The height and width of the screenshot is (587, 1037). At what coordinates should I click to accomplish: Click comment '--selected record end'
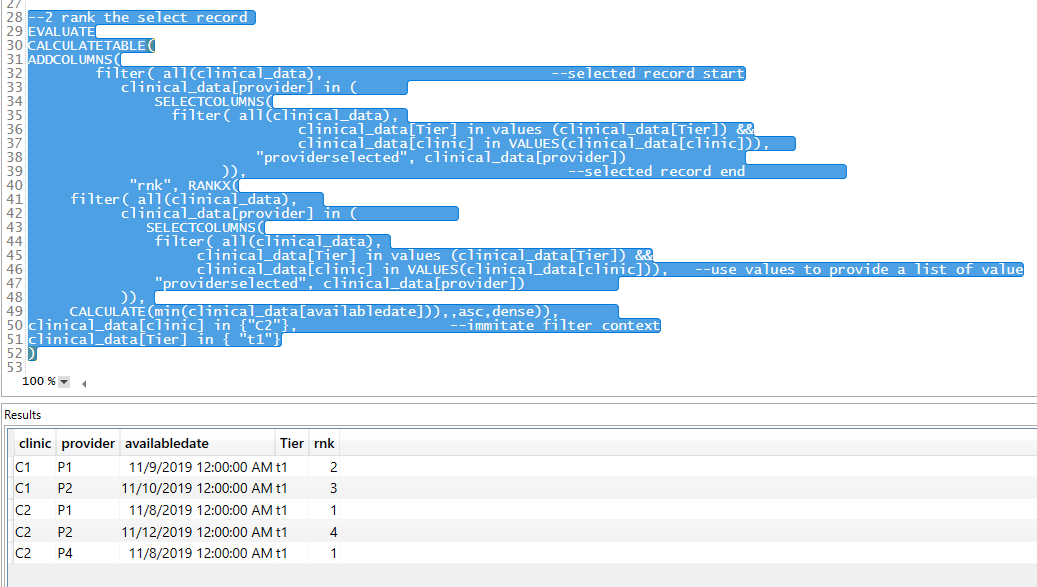(657, 171)
